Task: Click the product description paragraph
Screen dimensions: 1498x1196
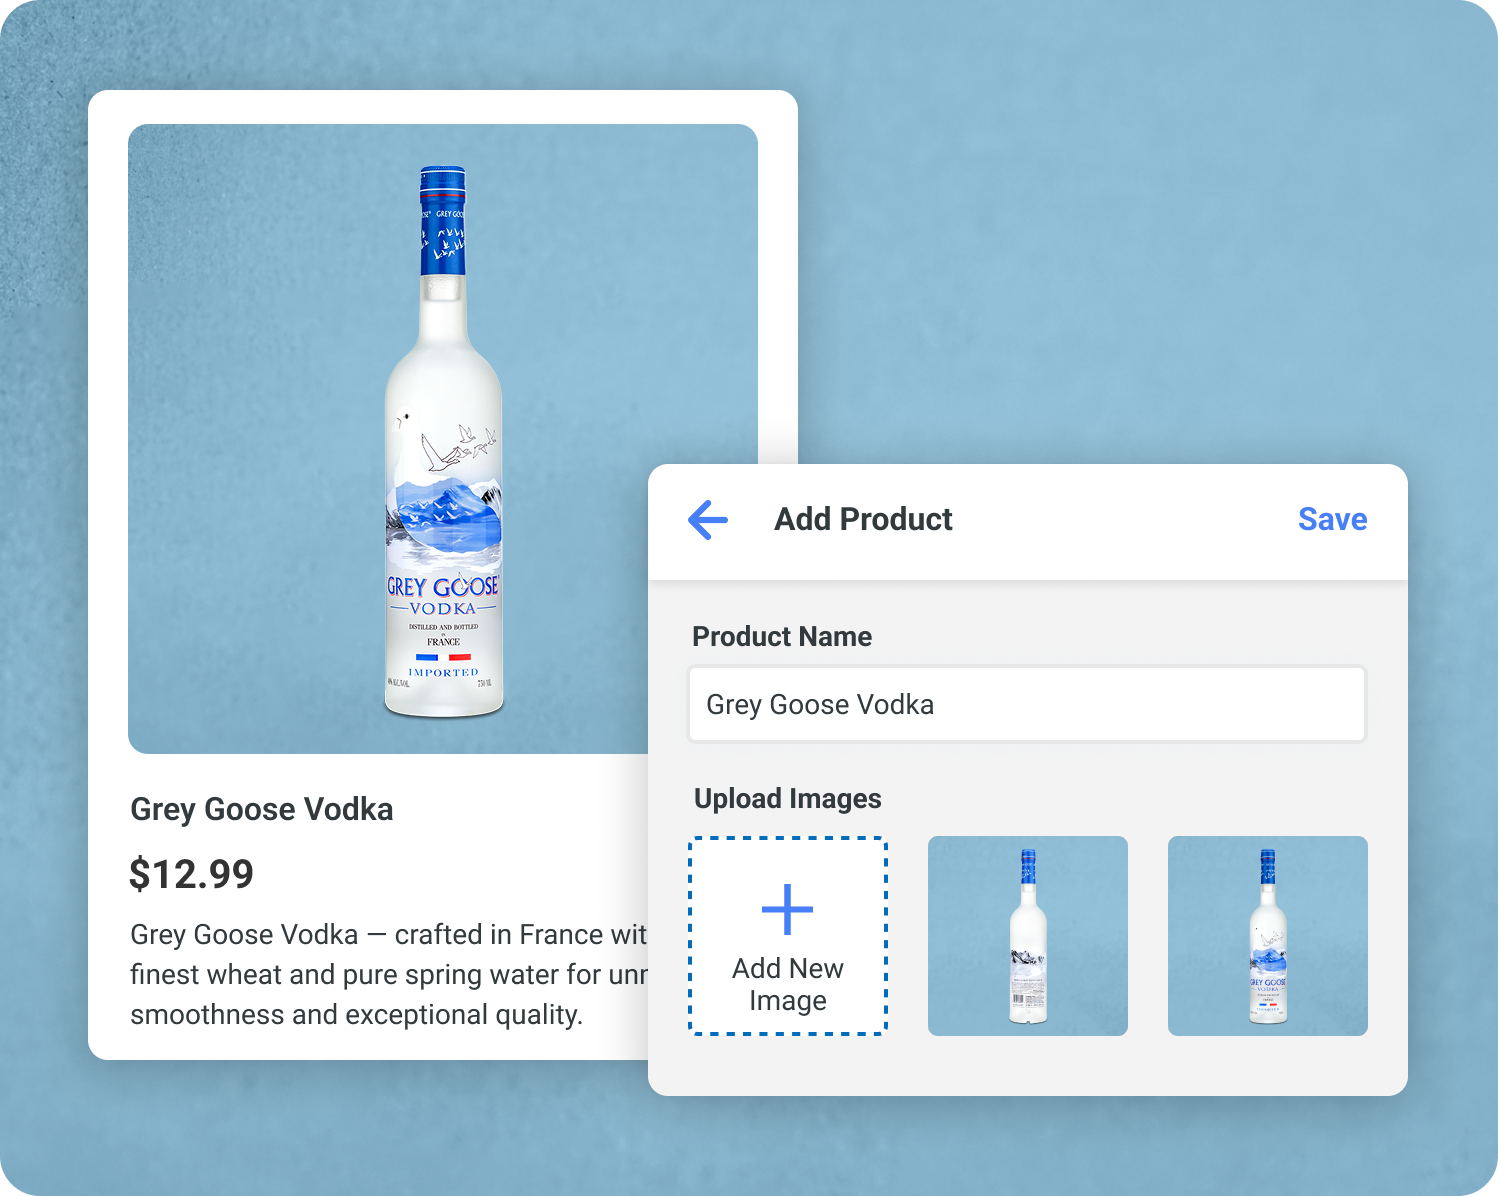Action: pos(389,974)
